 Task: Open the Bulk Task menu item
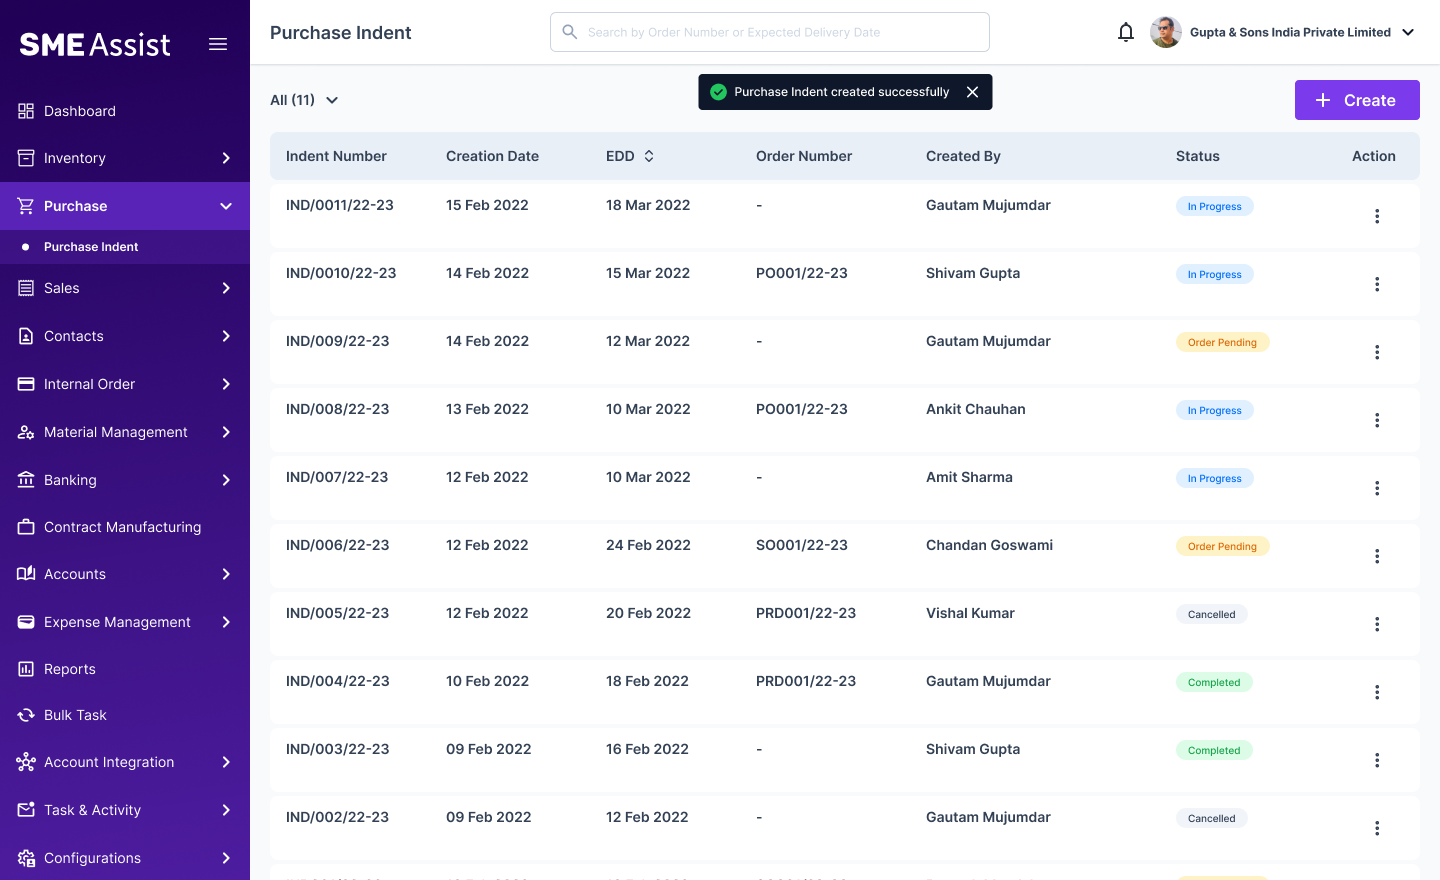125,715
